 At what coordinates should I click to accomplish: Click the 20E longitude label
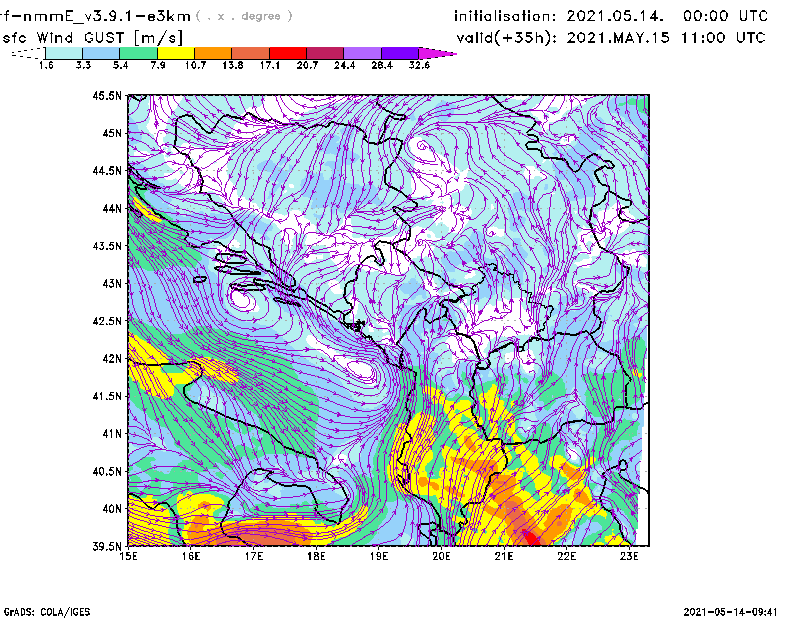click(x=441, y=556)
